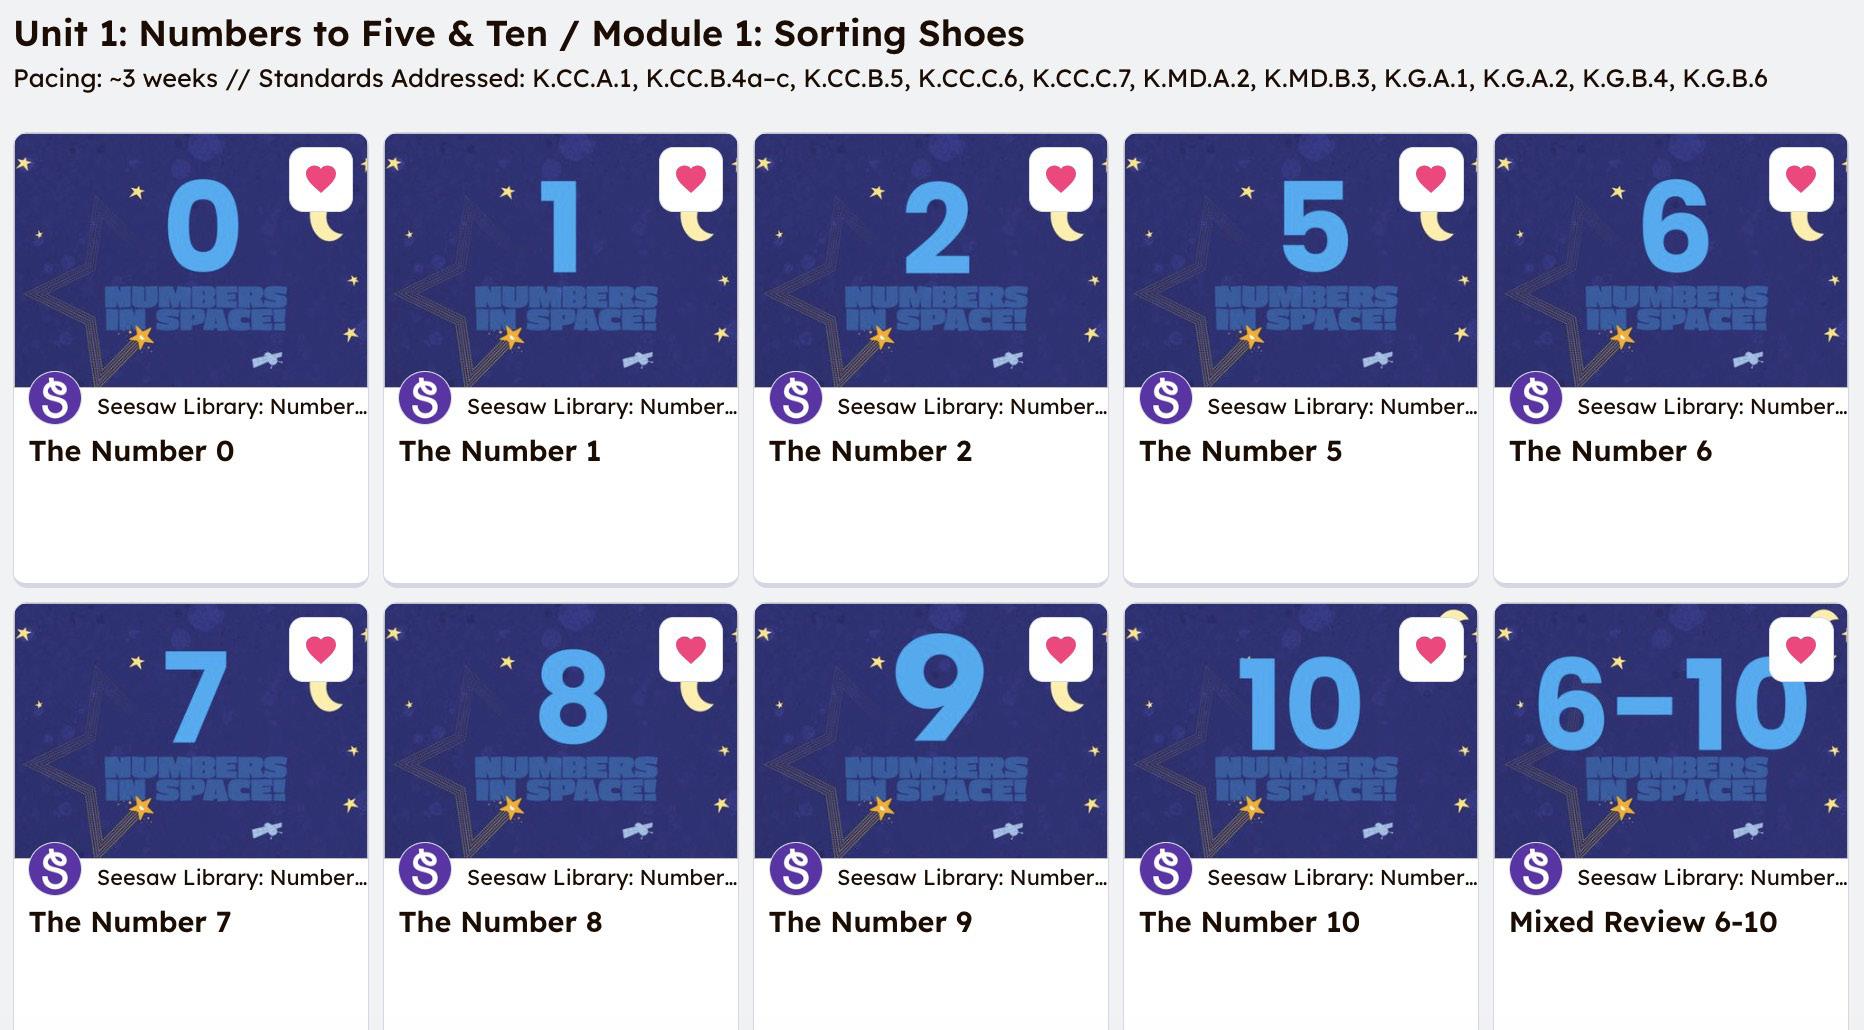Viewport: 1864px width, 1030px height.
Task: Toggle favorite heart on The Number 1
Action: point(691,179)
